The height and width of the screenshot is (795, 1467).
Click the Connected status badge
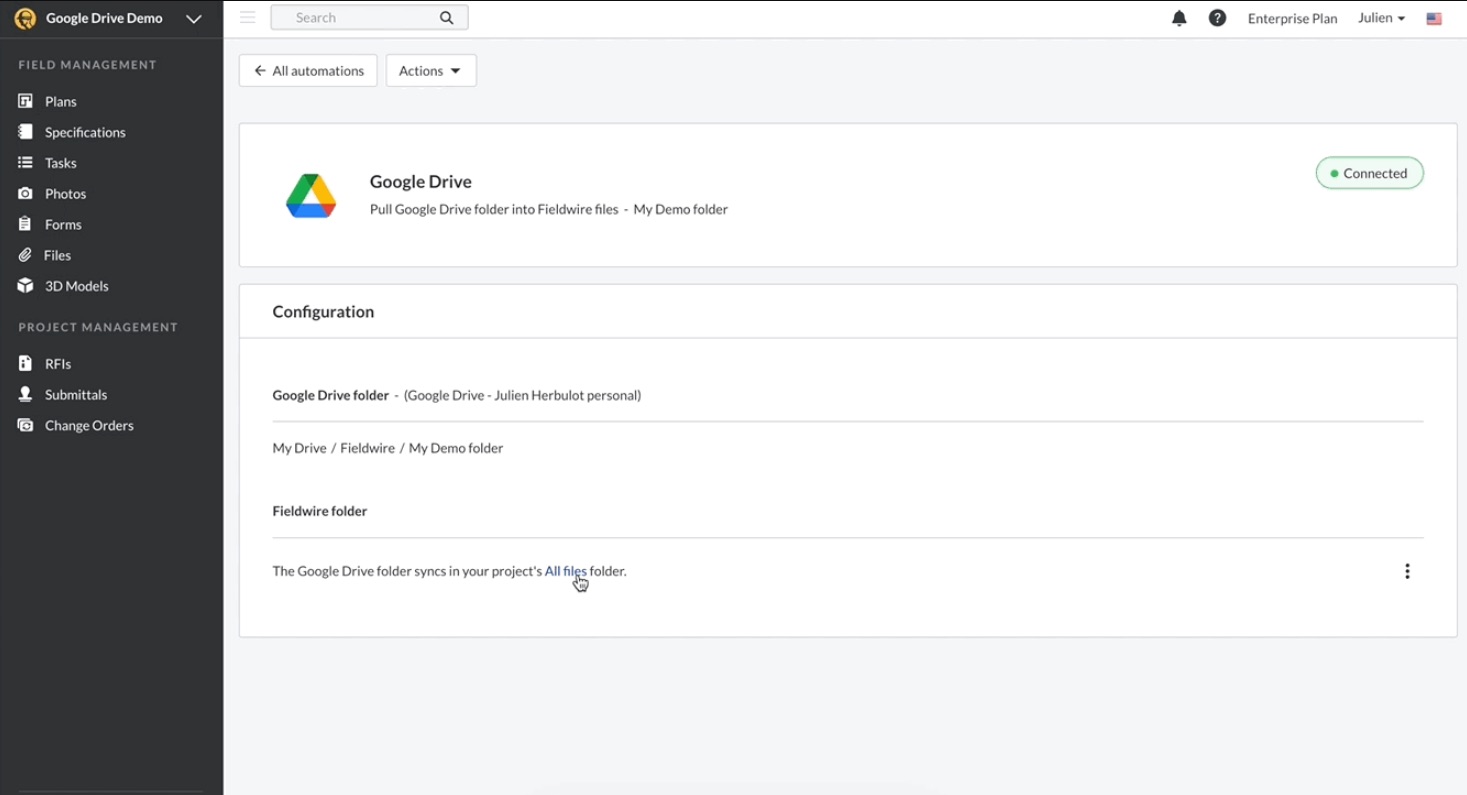point(1369,173)
